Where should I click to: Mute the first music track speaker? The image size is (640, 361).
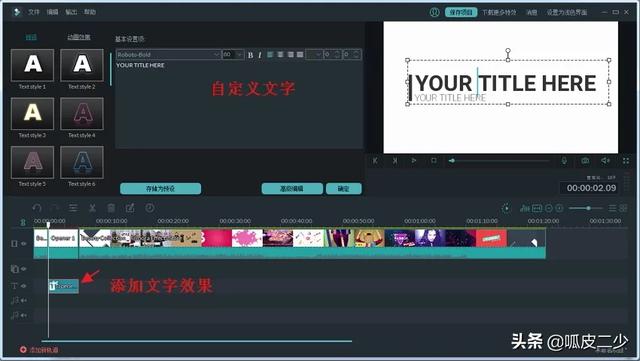[x=24, y=301]
